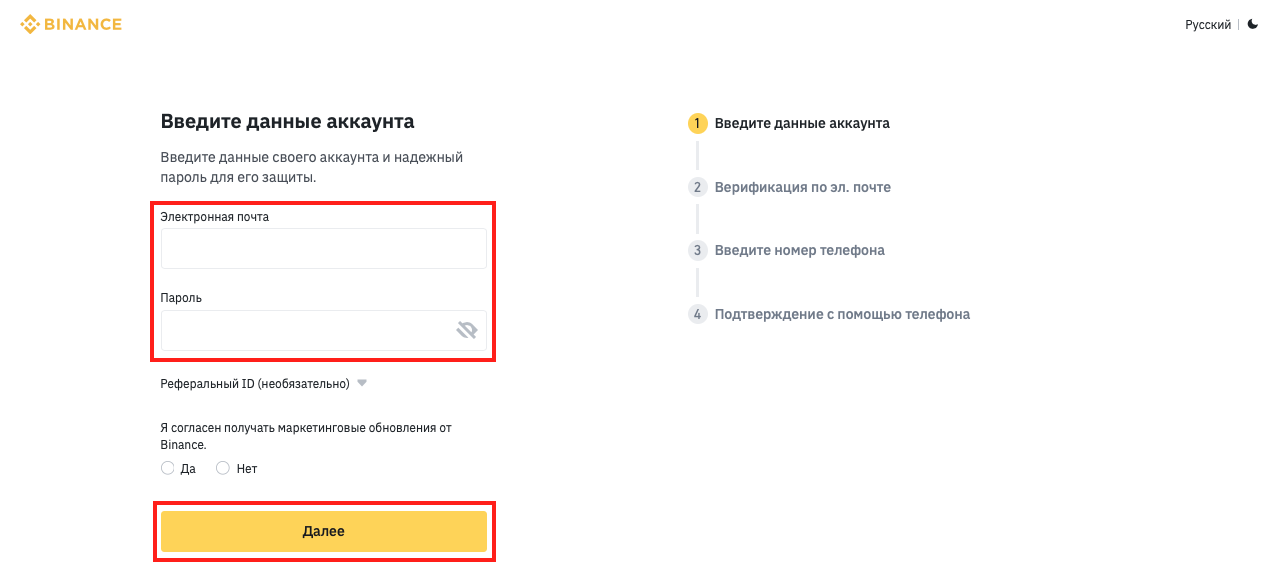Click the "Введите данные аккаунта" form heading

click(x=287, y=122)
